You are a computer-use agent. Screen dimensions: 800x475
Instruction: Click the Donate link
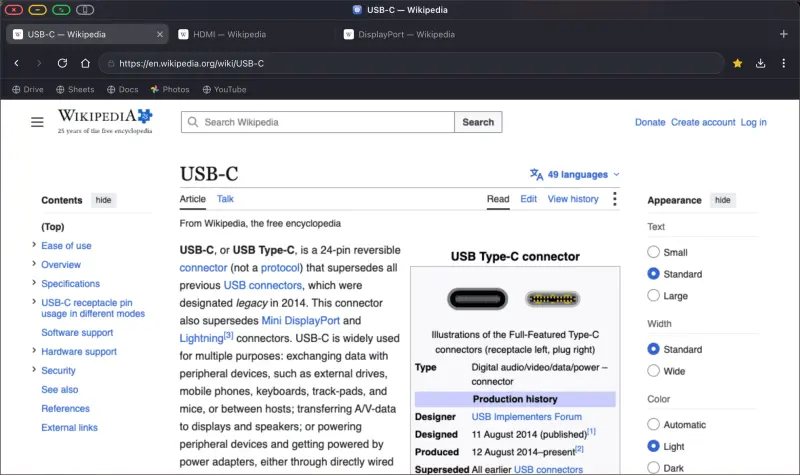(x=650, y=122)
